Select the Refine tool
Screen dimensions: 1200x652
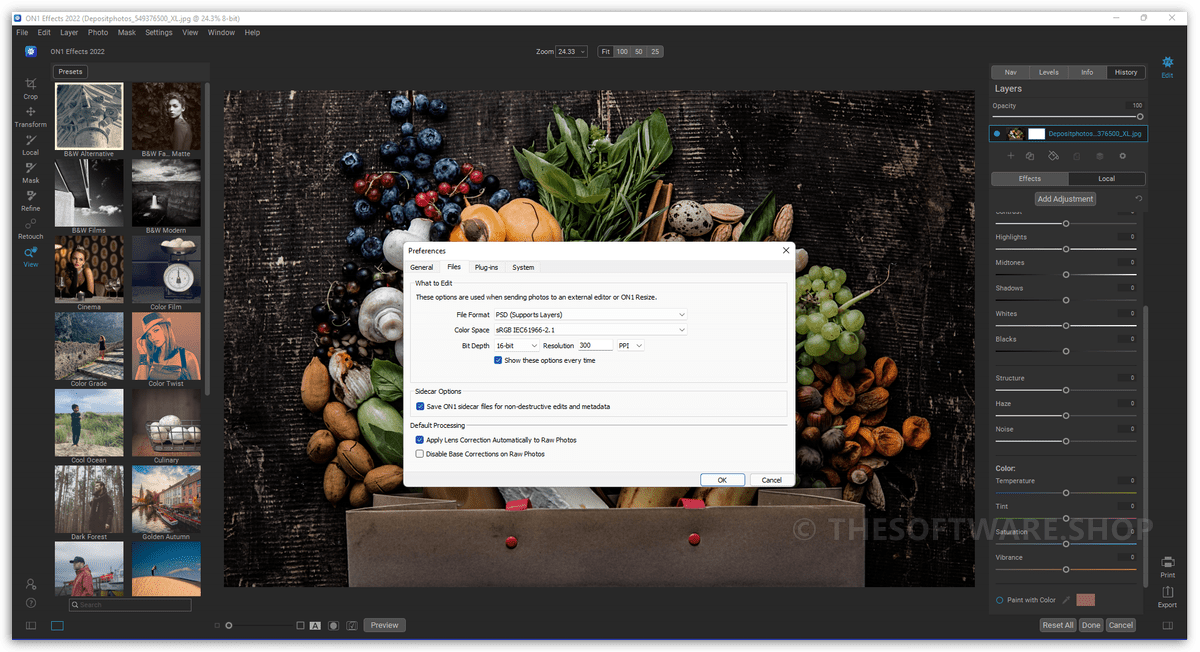coord(31,200)
